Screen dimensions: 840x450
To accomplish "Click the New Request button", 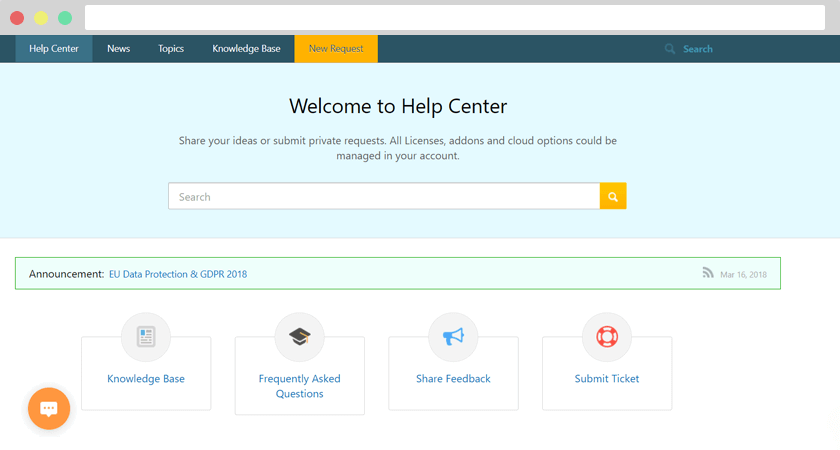I will click(336, 49).
